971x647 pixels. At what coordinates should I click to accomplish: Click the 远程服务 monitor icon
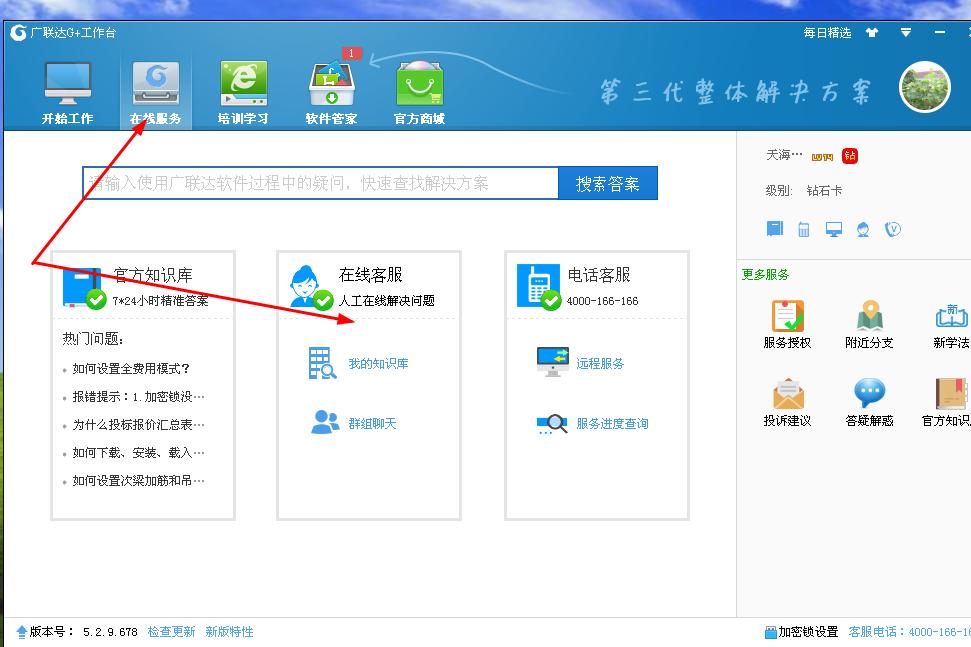pyautogui.click(x=552, y=362)
